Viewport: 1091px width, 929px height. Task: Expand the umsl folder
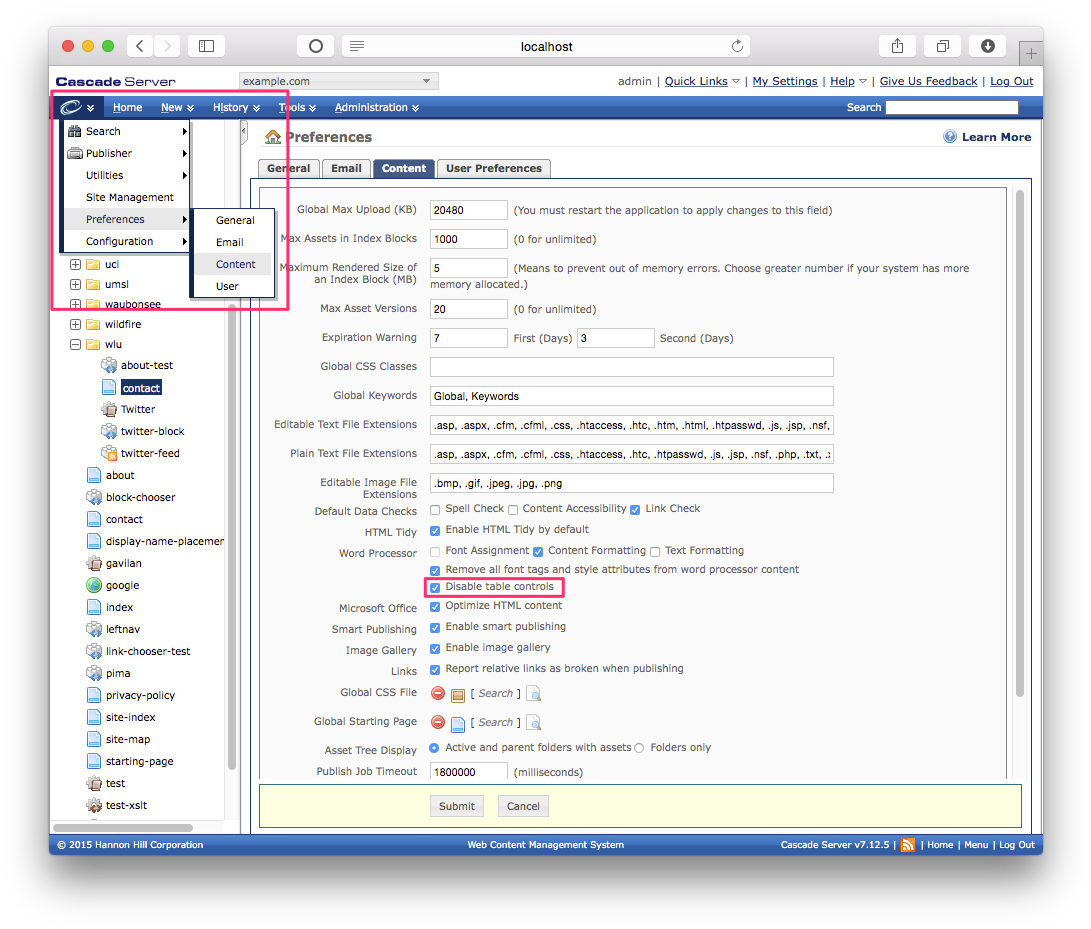pos(75,284)
